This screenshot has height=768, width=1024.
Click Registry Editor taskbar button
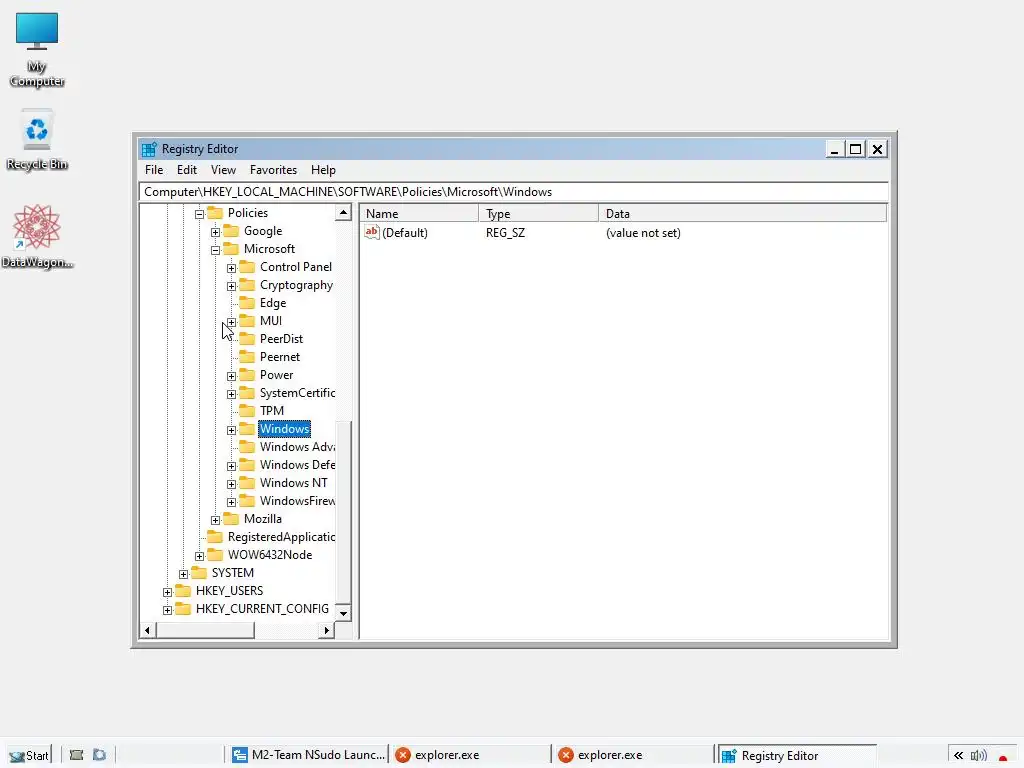tap(796, 755)
